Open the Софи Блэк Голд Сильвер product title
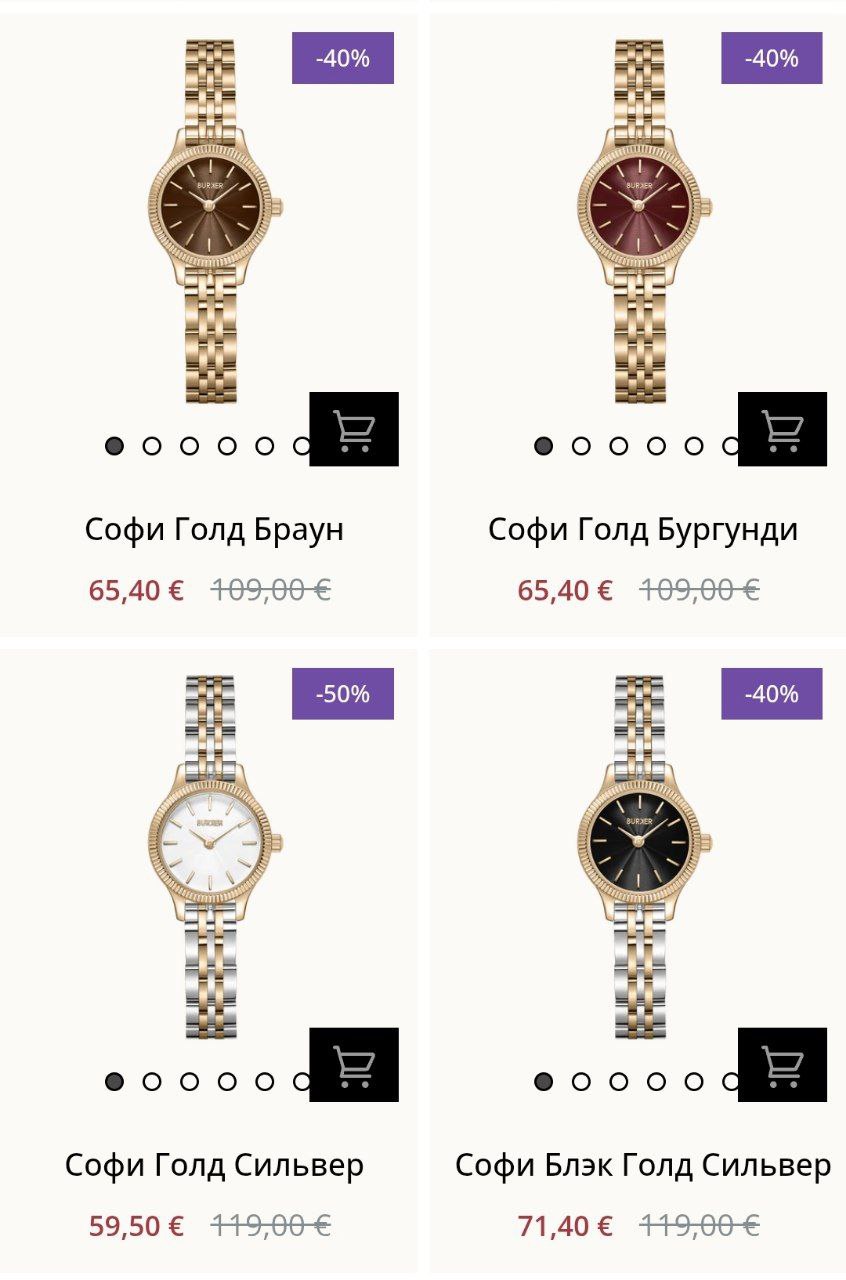846x1280 pixels. click(643, 1165)
